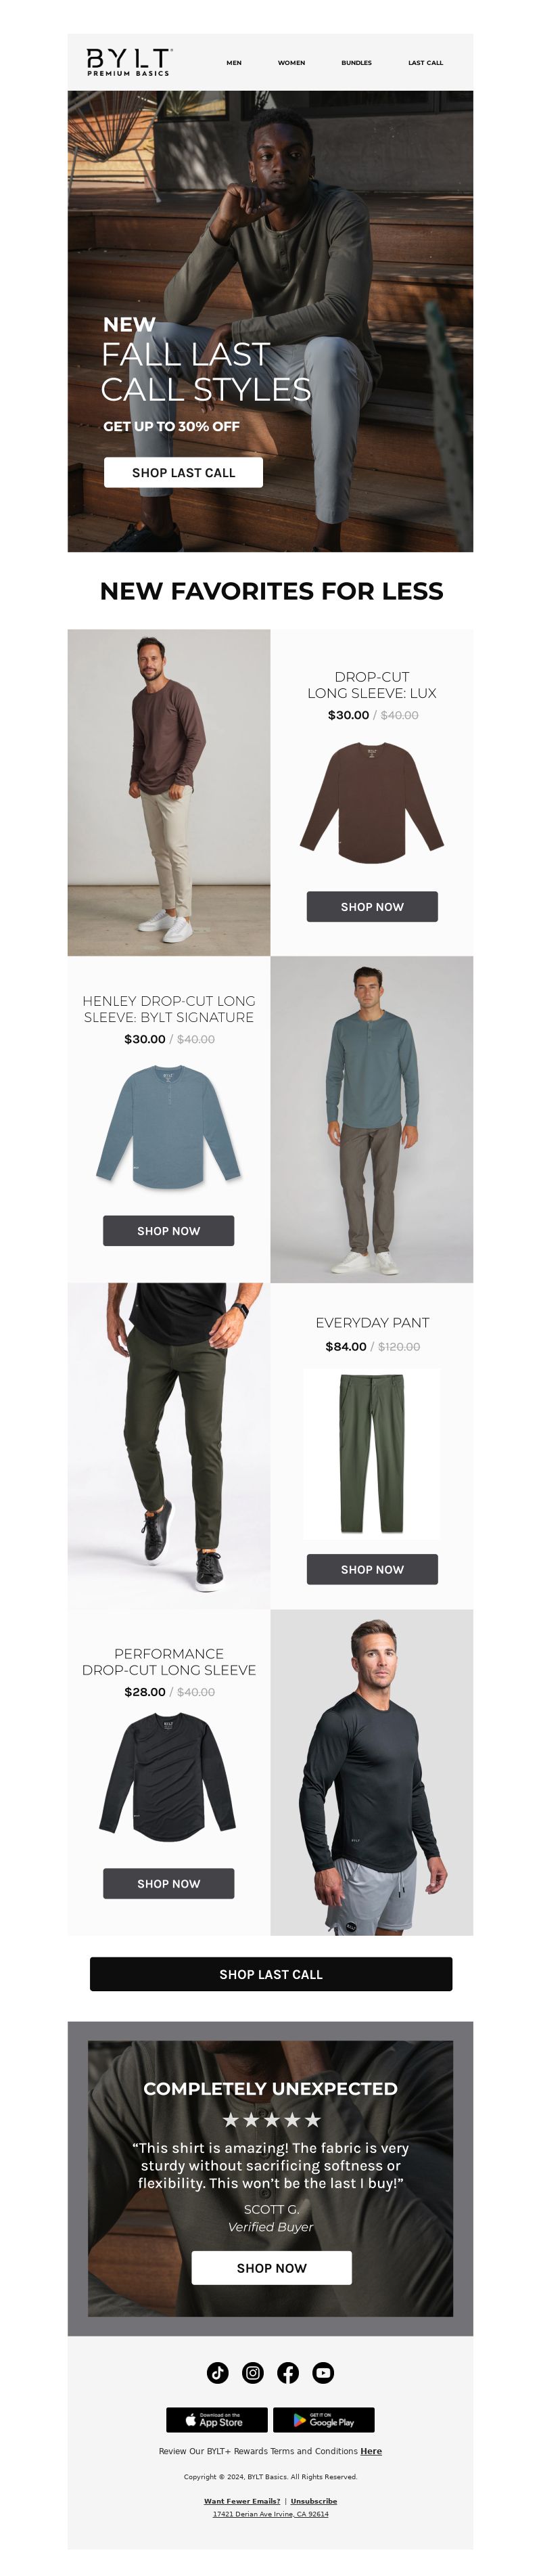541x2576 pixels.
Task: Select Last Call in the header
Action: [425, 63]
